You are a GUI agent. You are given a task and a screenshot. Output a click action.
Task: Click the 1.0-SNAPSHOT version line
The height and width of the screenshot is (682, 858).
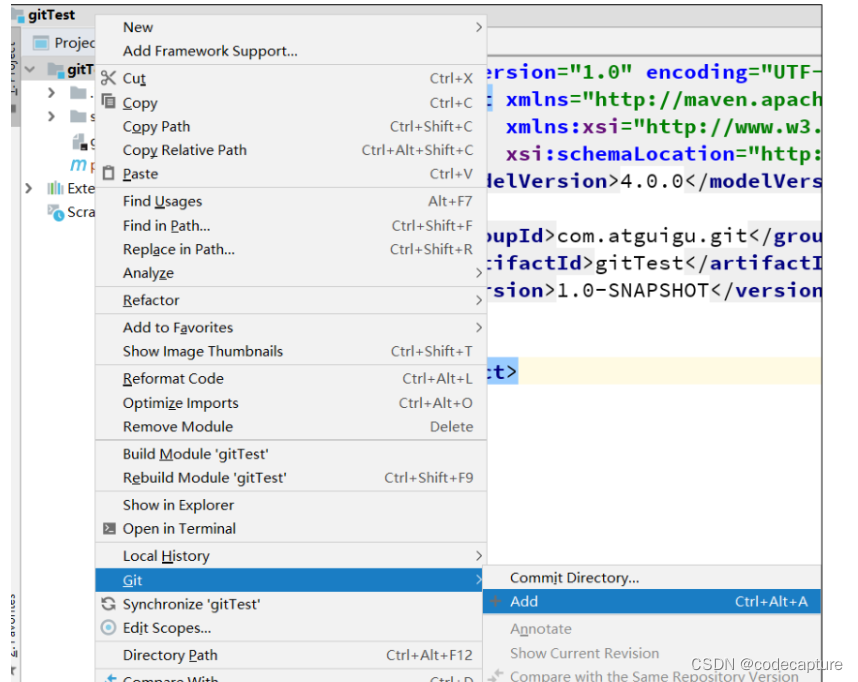(654, 290)
